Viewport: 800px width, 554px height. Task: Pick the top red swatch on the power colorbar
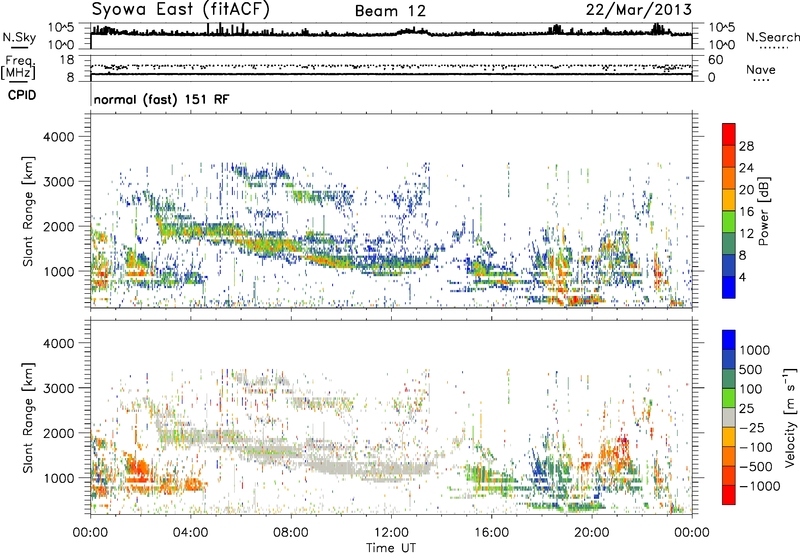tap(729, 134)
